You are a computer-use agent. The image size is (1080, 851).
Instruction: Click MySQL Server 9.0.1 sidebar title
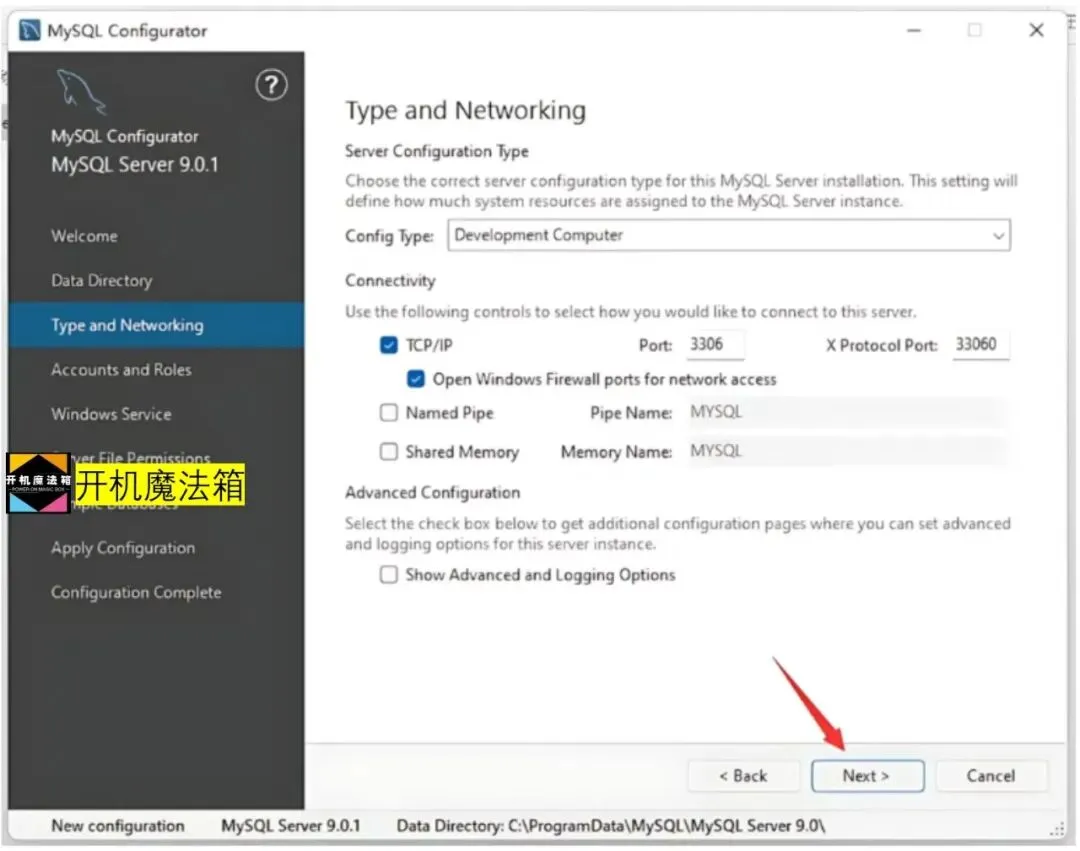(134, 165)
